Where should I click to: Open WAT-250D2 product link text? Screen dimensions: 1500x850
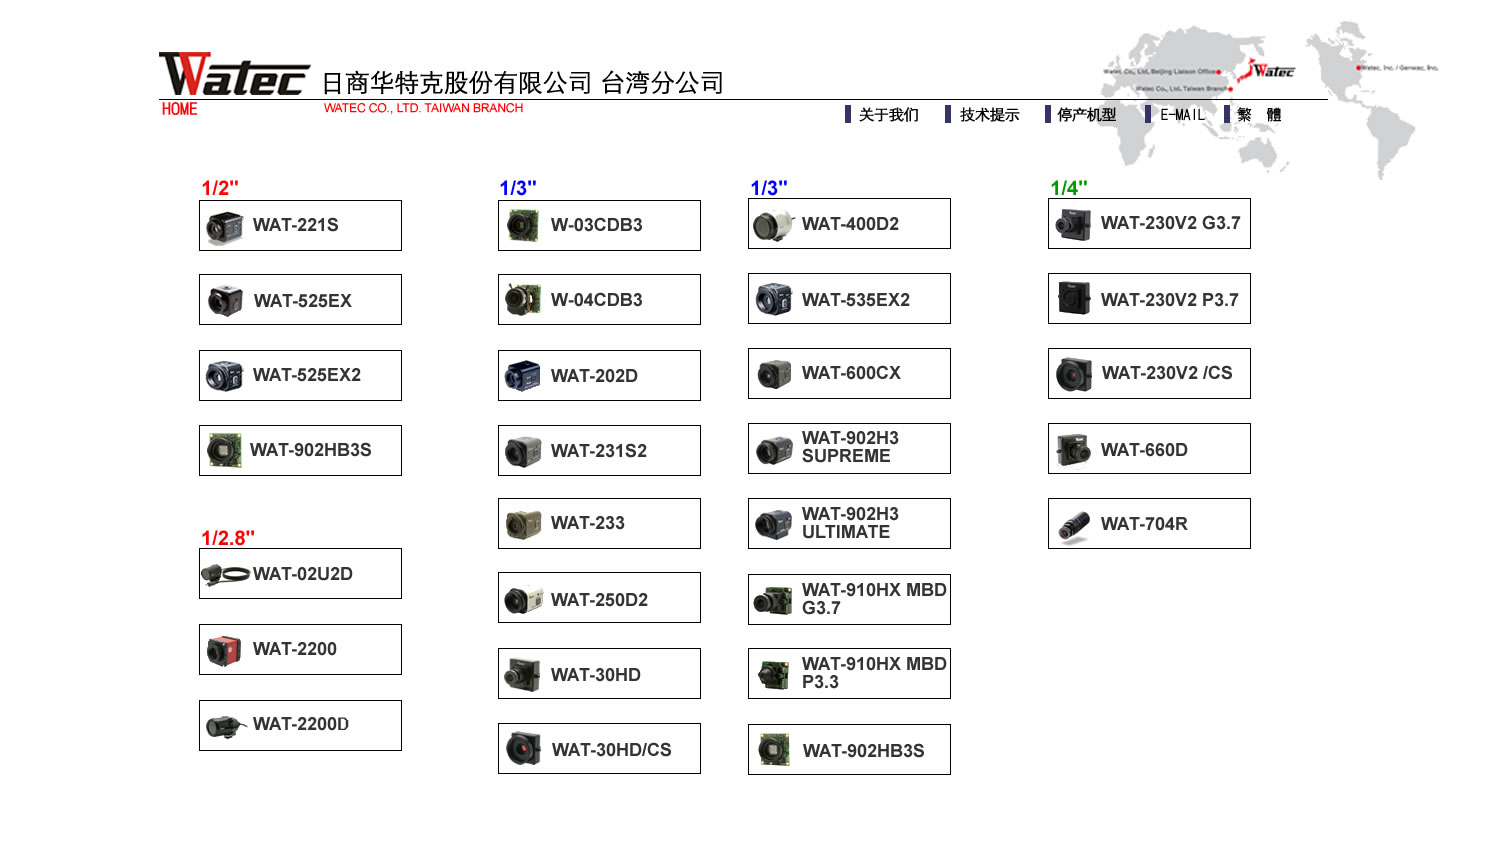tap(599, 600)
